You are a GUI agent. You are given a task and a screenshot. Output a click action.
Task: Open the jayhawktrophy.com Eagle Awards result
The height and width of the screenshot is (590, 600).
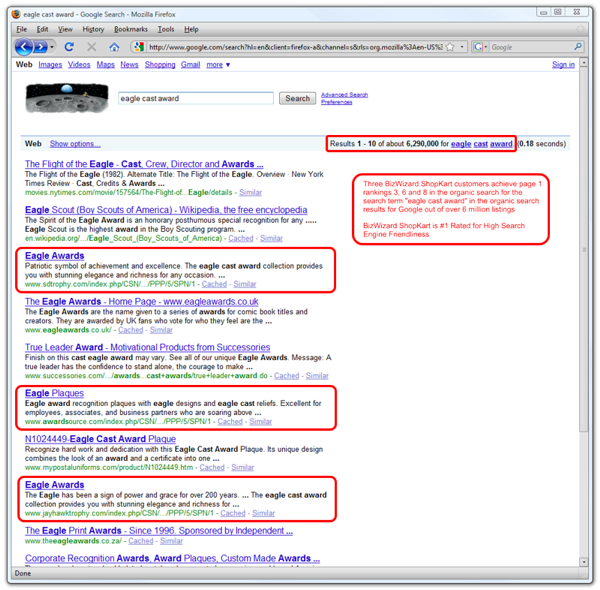click(x=55, y=485)
